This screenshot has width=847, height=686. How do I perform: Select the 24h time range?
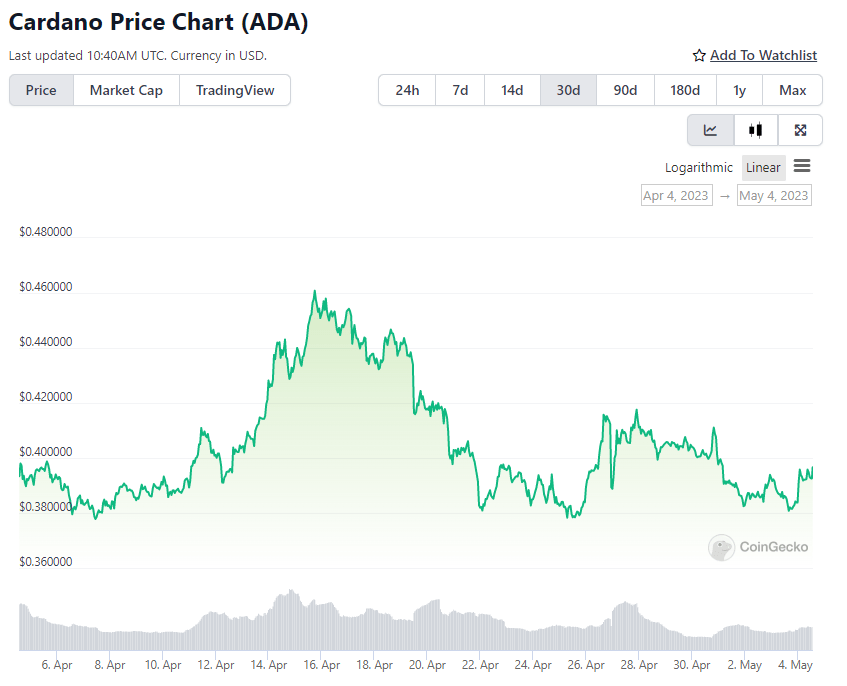407,90
